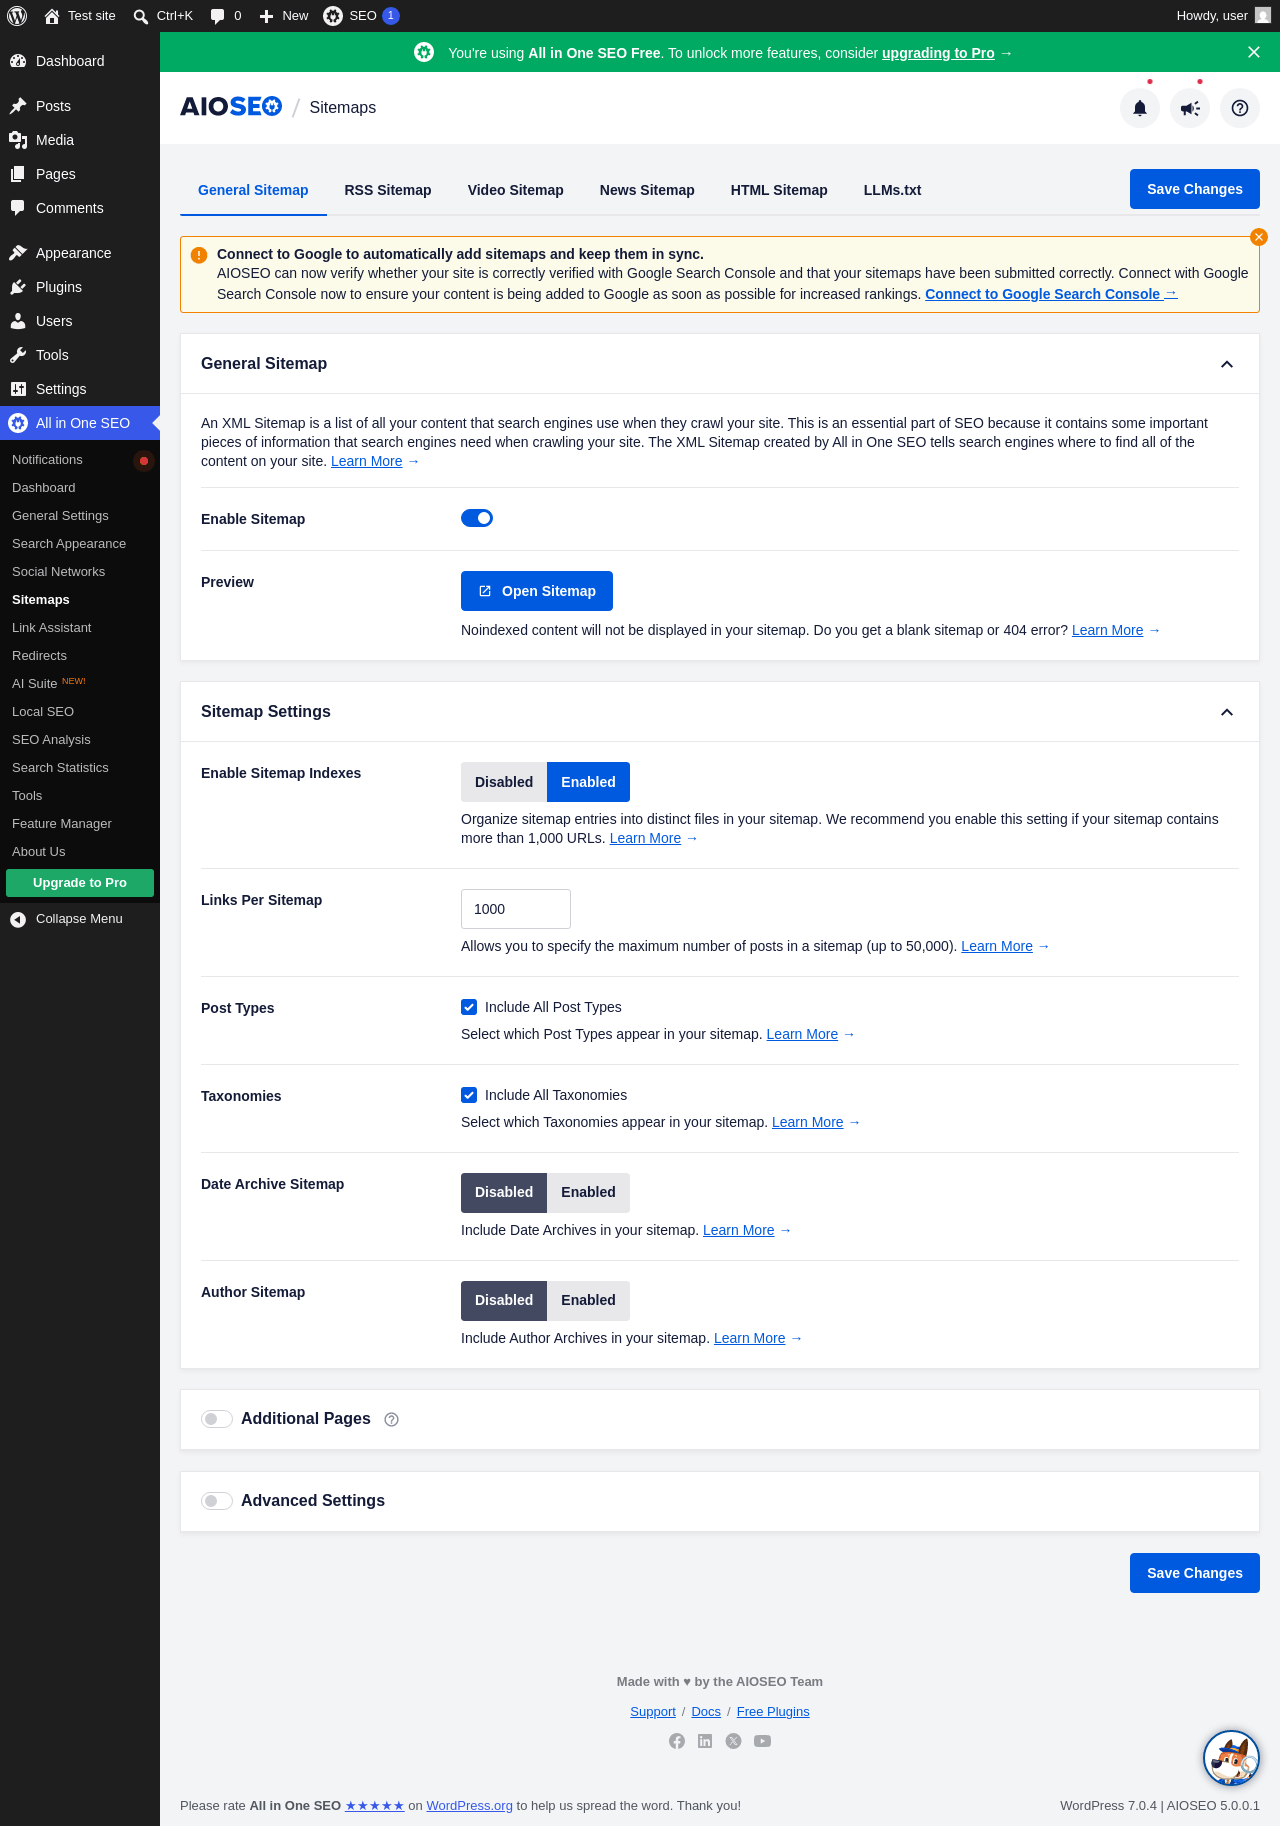Open the AIOSEO mascot chat bubble

(1231, 1758)
